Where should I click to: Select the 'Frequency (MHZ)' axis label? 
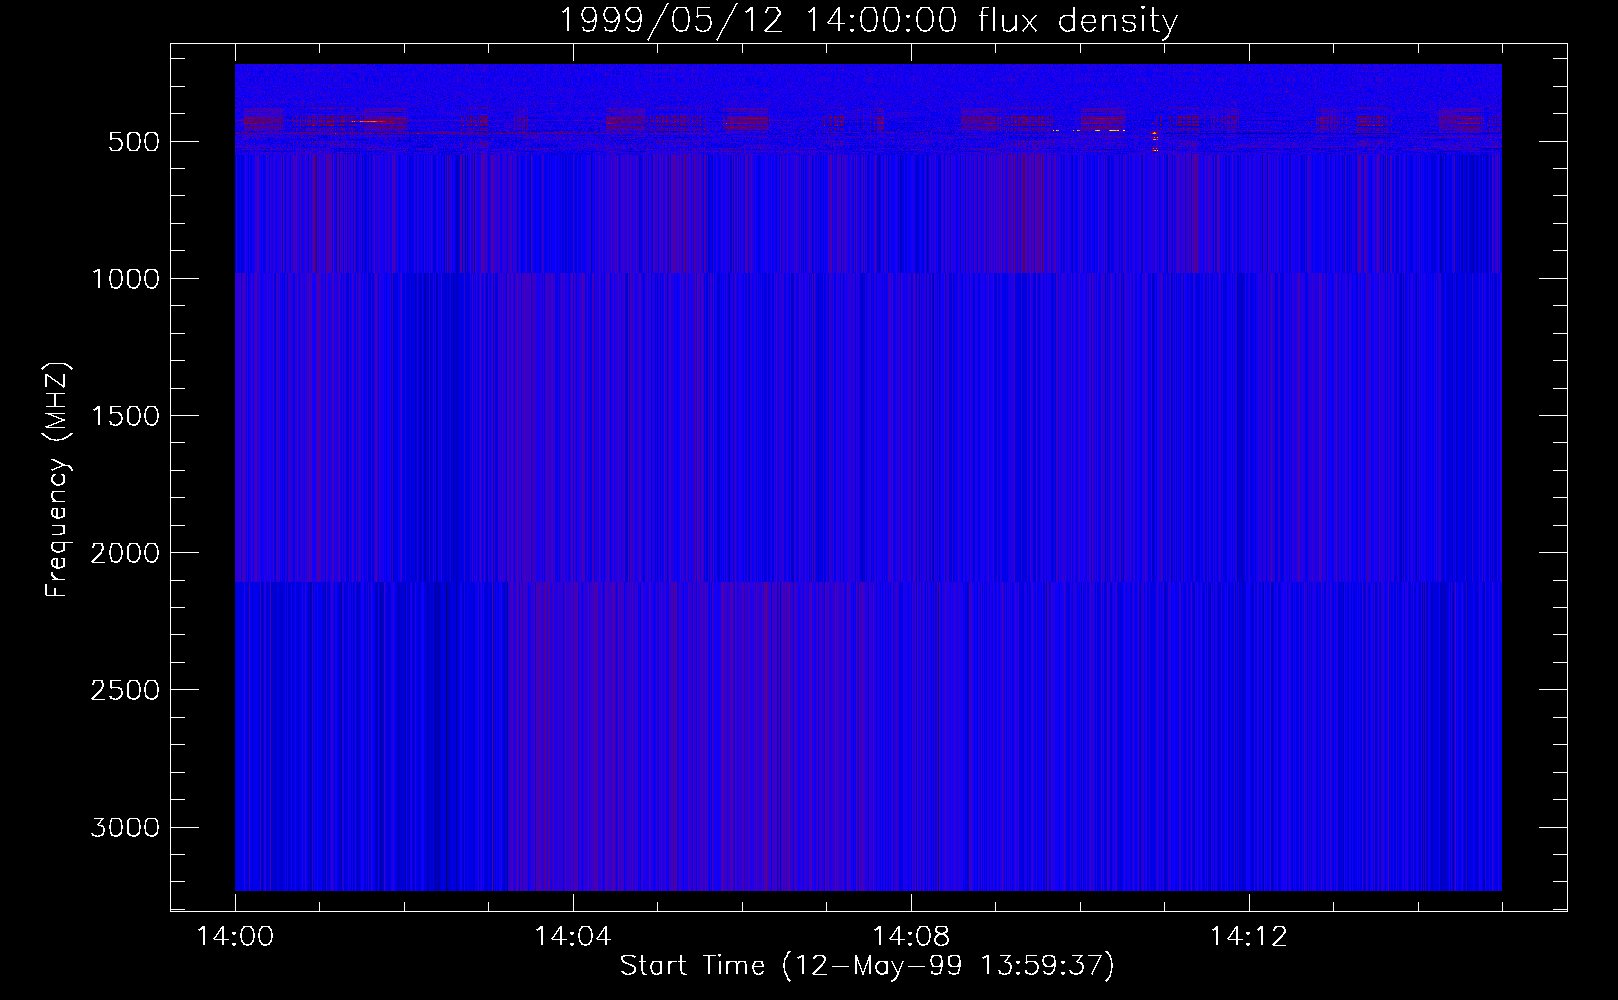tap(58, 479)
